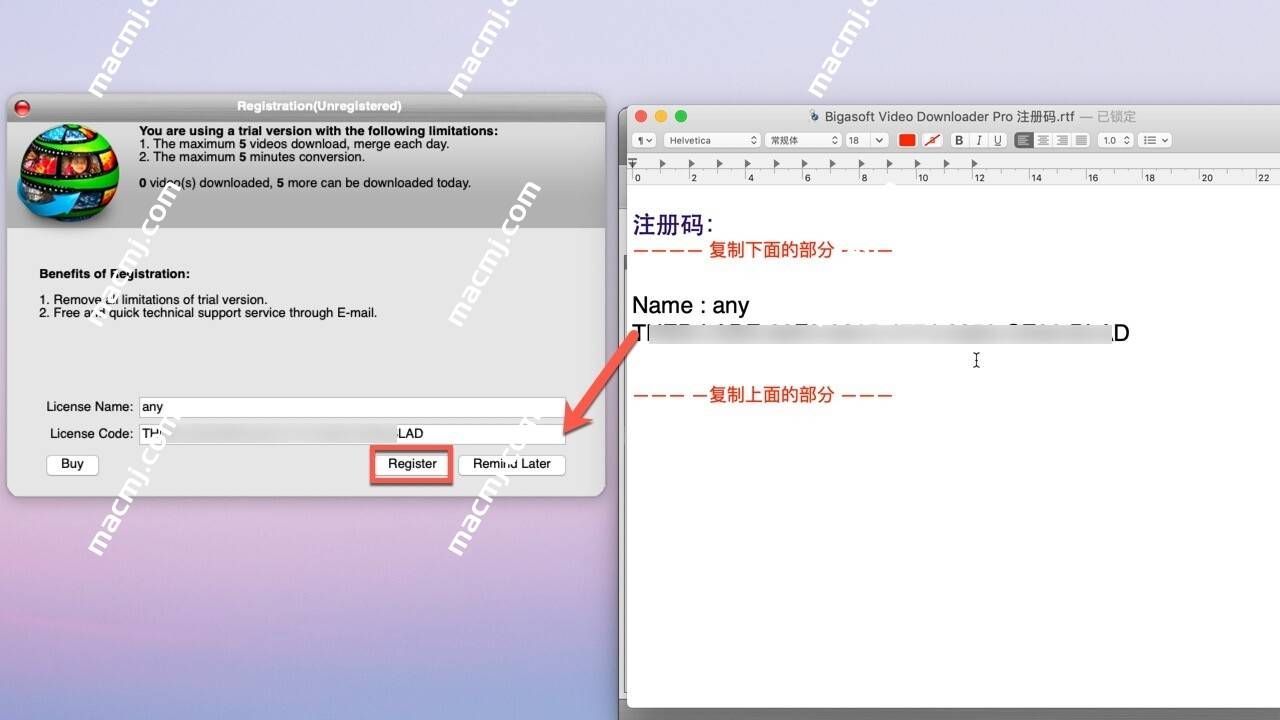Align text left in TextEdit
1280x720 pixels.
1024,140
